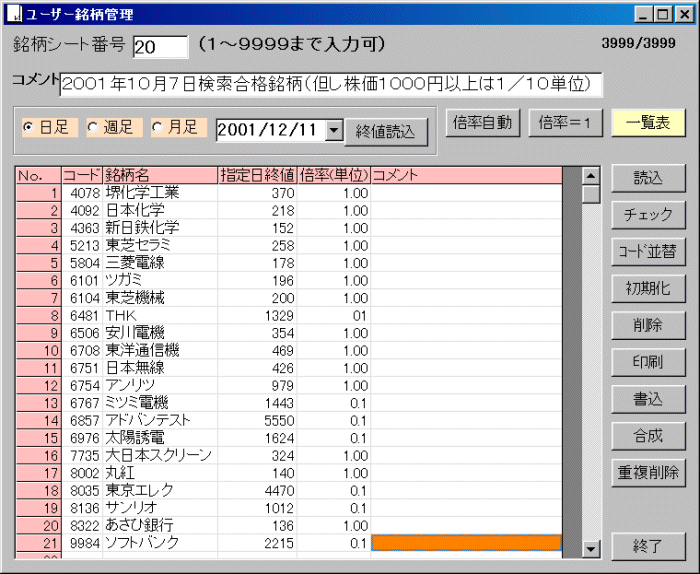The image size is (700, 574).
Task: Open the 一覧表 list view button
Action: (648, 123)
